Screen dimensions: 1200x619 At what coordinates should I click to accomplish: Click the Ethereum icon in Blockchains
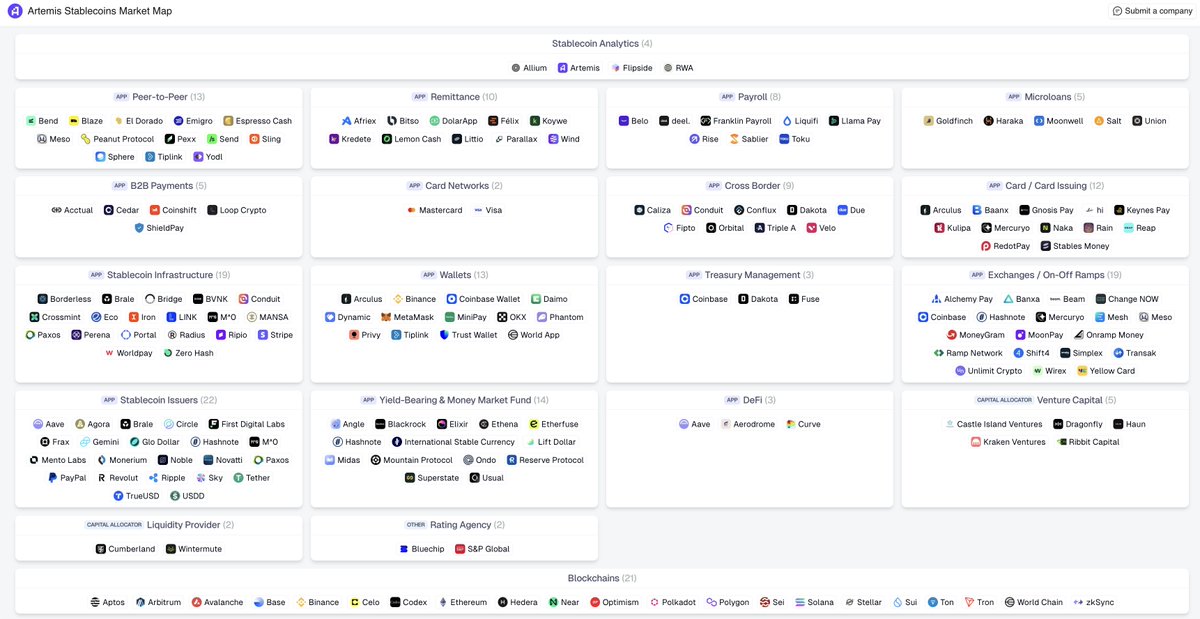coord(443,603)
